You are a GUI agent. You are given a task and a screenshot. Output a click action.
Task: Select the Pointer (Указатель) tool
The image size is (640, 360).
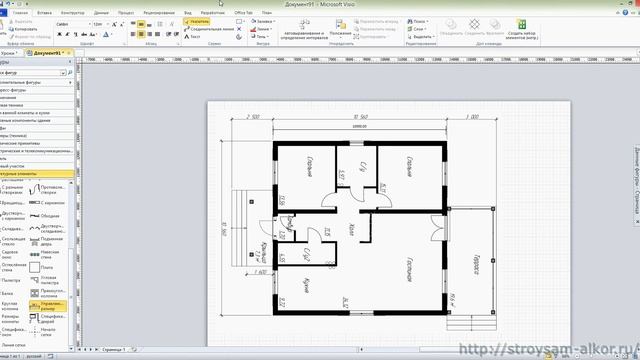(197, 22)
